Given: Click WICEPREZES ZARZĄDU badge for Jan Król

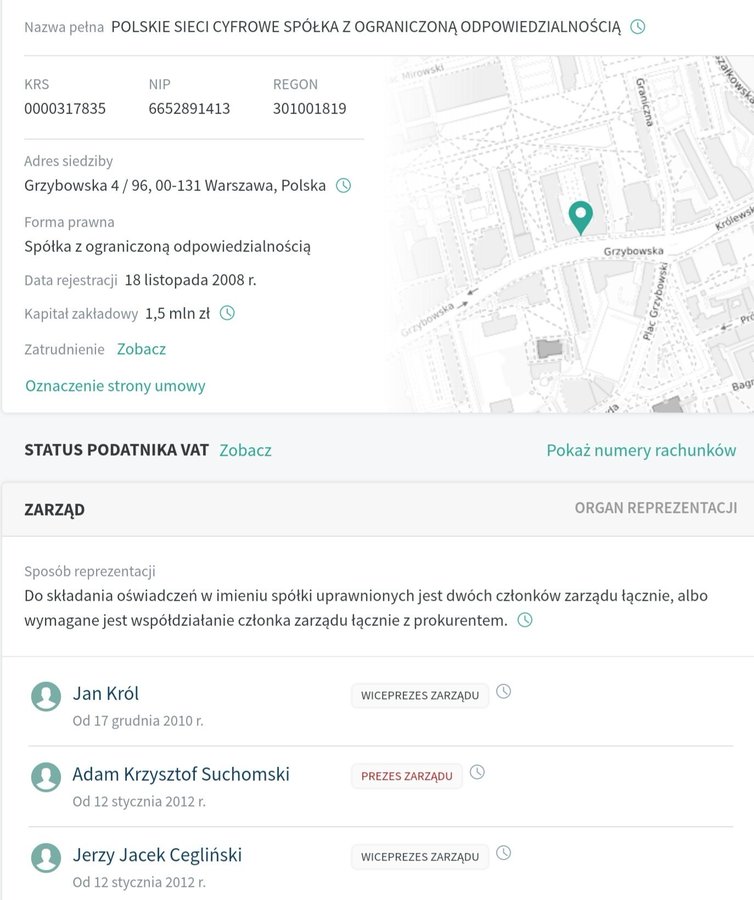Looking at the screenshot, I should 419,695.
